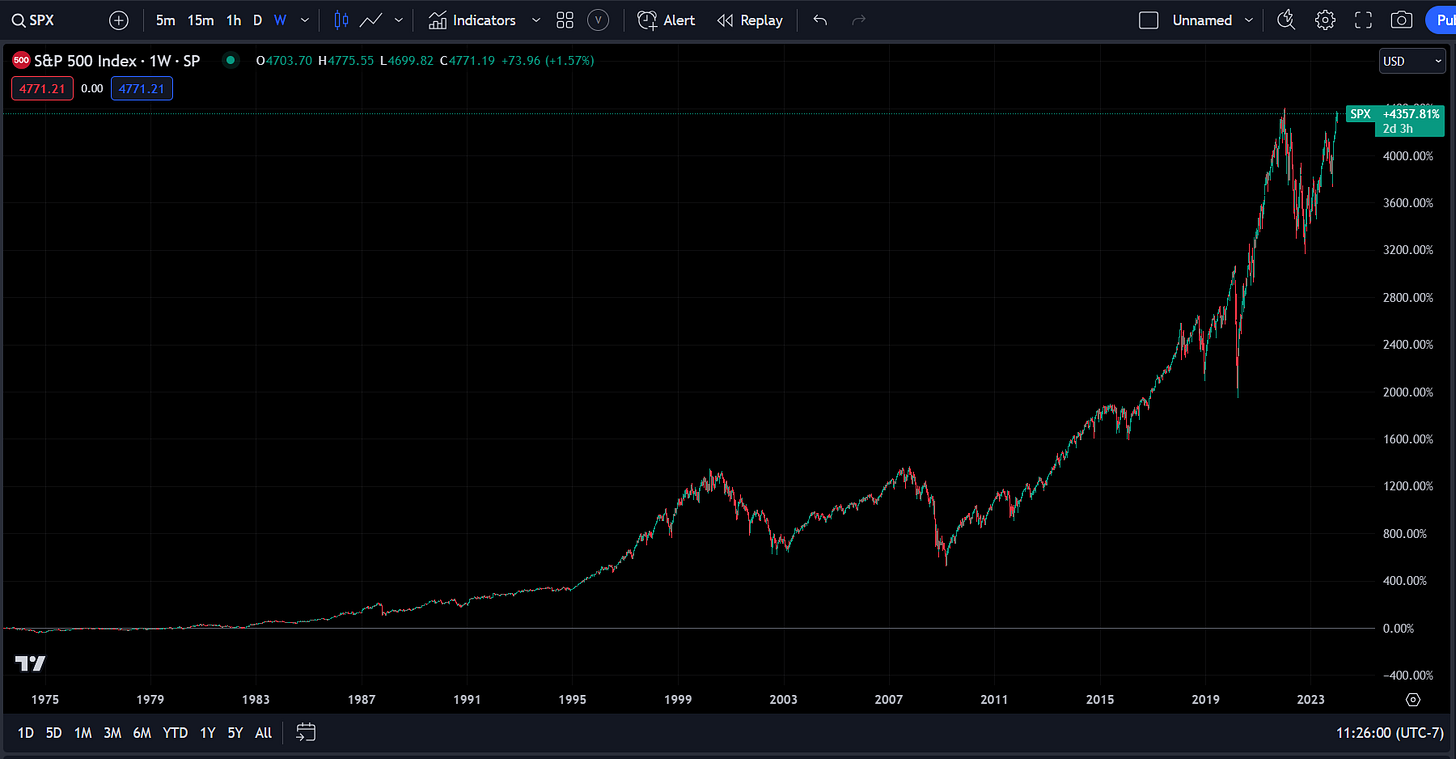The width and height of the screenshot is (1456, 759).
Task: Open the layout setup square icon
Action: (1149, 20)
